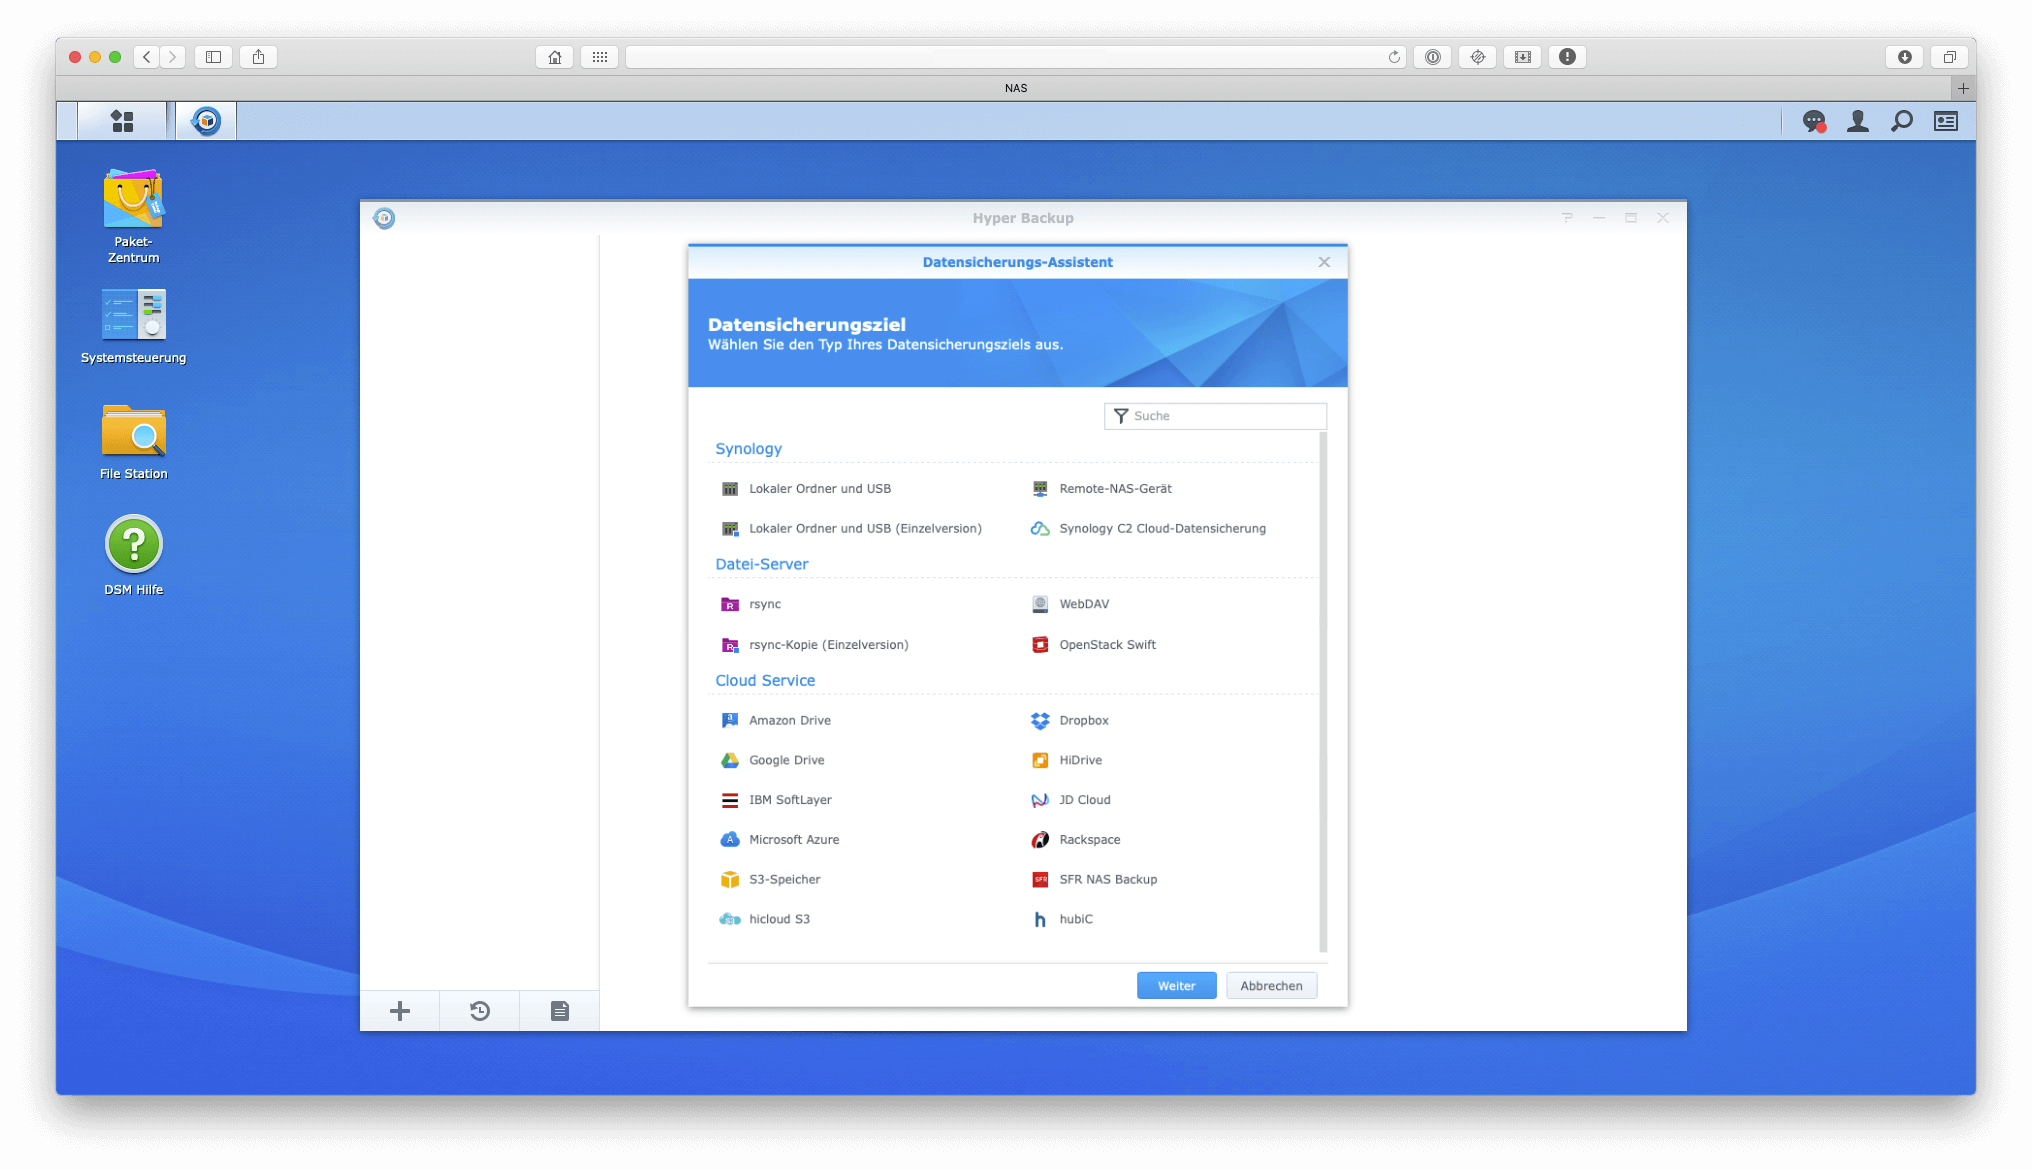2032x1169 pixels.
Task: Close the Datensicherungs-Assistent dialog
Action: (x=1324, y=262)
